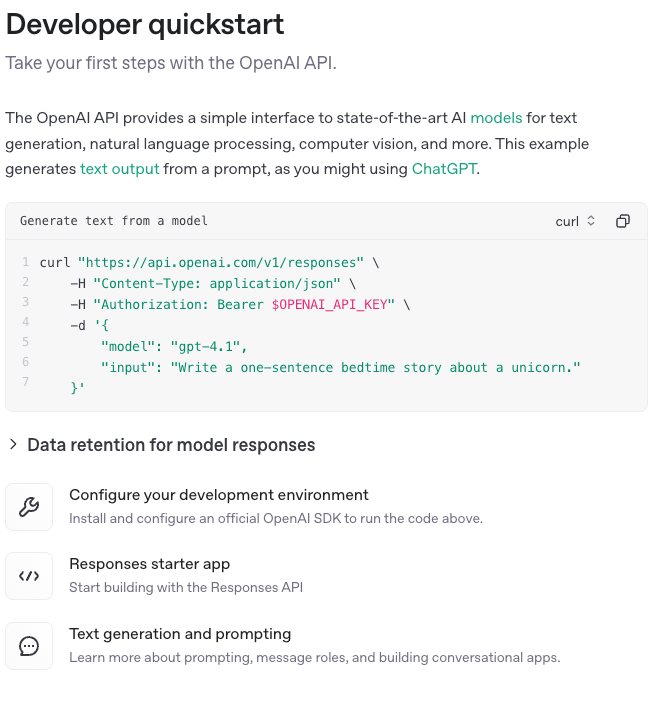Click the api.openai.com/v1/responses URL string
The width and height of the screenshot is (668, 701).
coord(221,262)
